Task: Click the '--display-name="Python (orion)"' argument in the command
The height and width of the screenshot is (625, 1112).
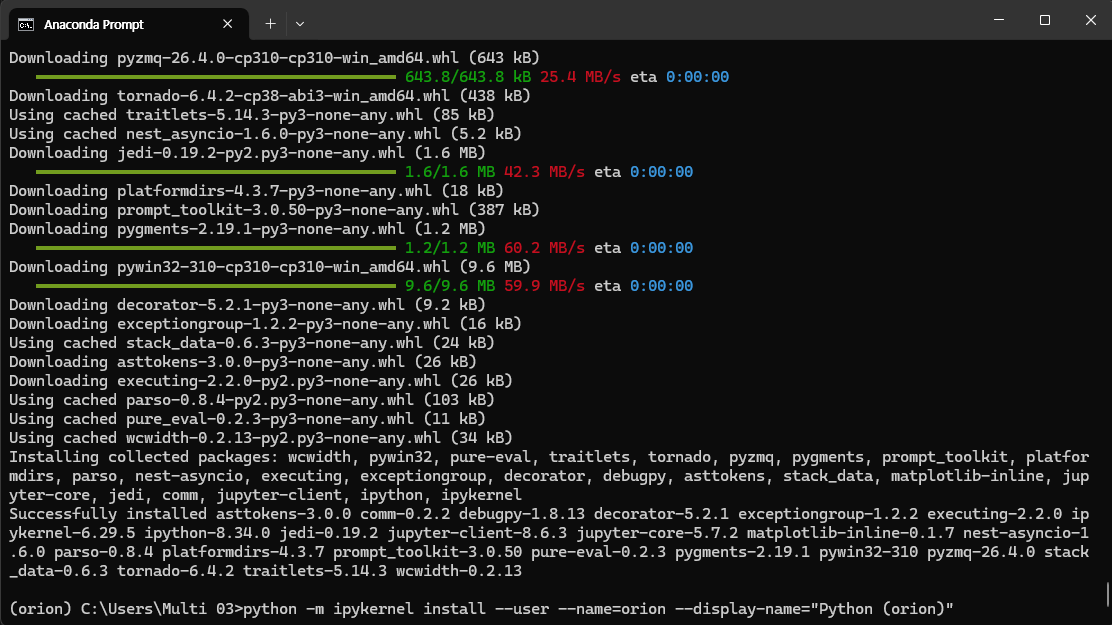Action: click(814, 609)
